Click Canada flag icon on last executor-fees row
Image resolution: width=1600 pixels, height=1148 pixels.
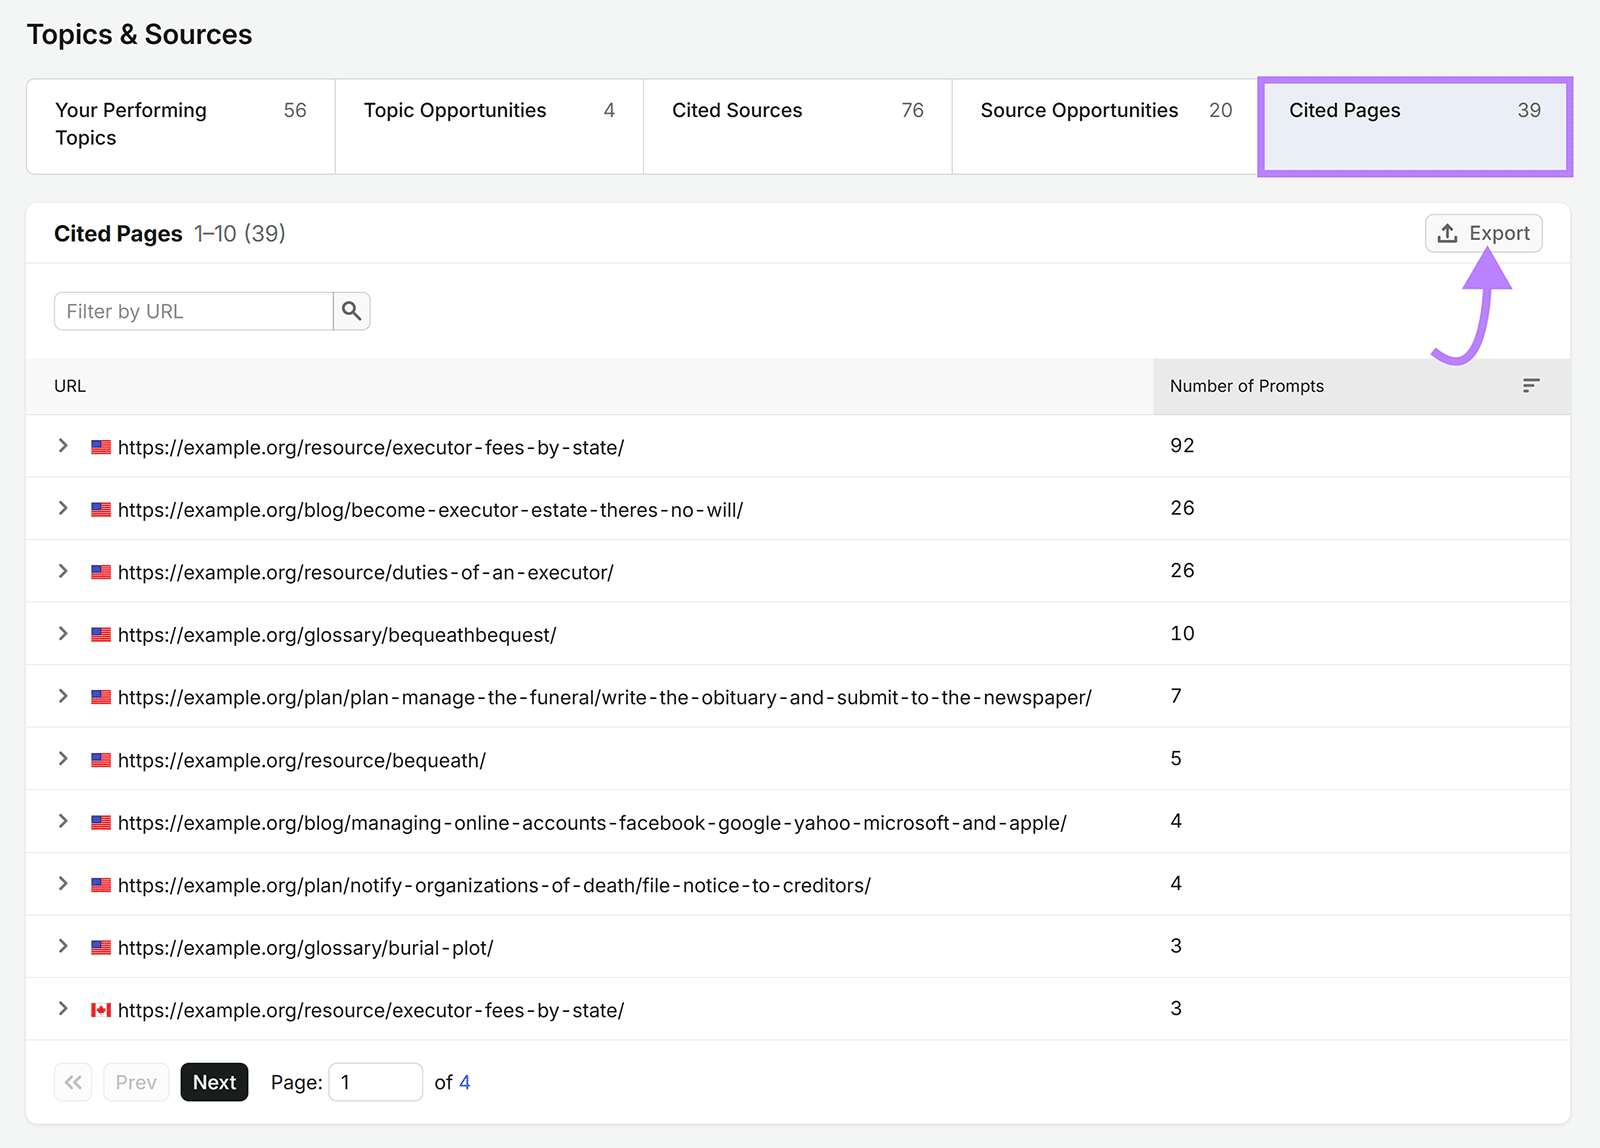pyautogui.click(x=101, y=1010)
